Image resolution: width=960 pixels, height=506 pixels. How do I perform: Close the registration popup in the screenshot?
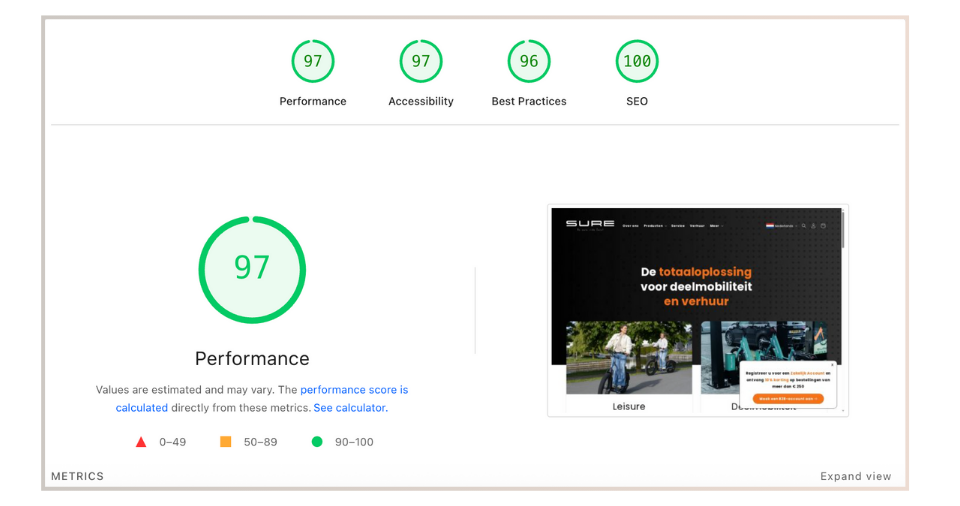tap(832, 364)
